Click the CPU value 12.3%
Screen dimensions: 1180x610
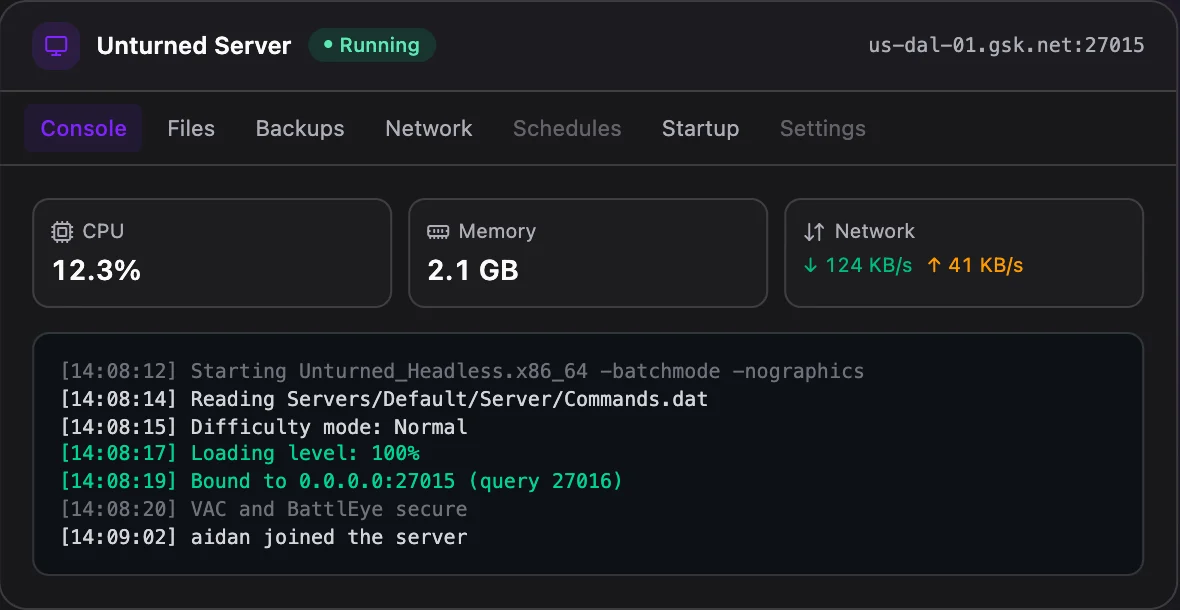96,270
